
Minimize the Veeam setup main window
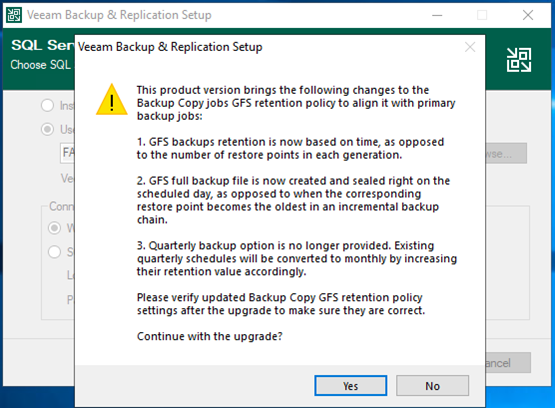point(437,15)
